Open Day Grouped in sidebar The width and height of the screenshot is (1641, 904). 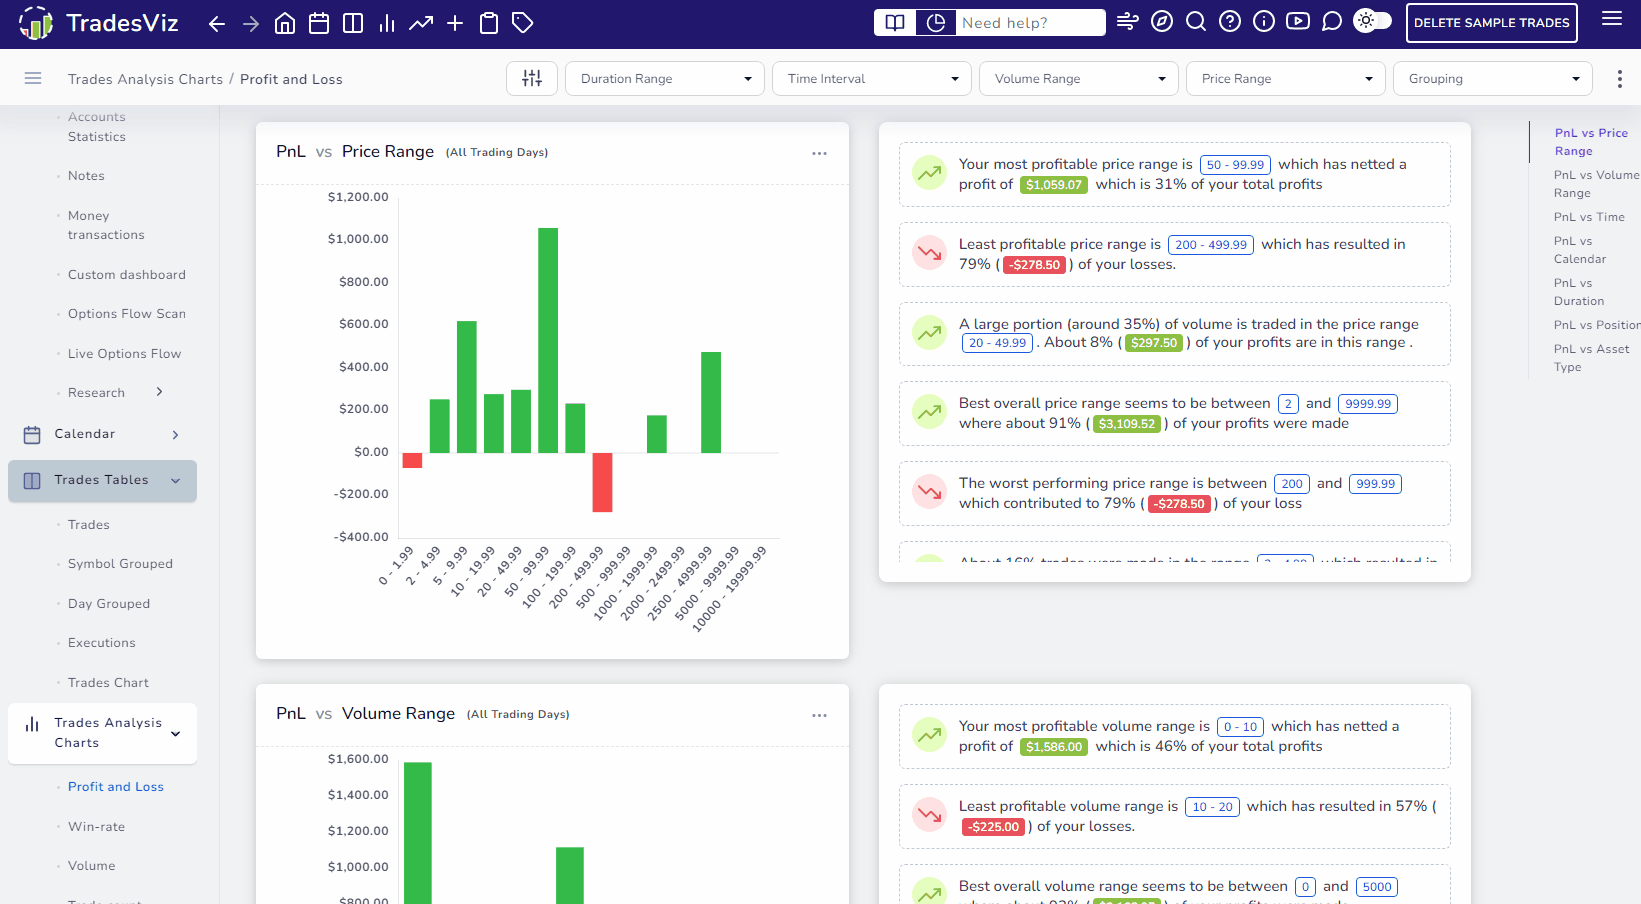tap(109, 604)
